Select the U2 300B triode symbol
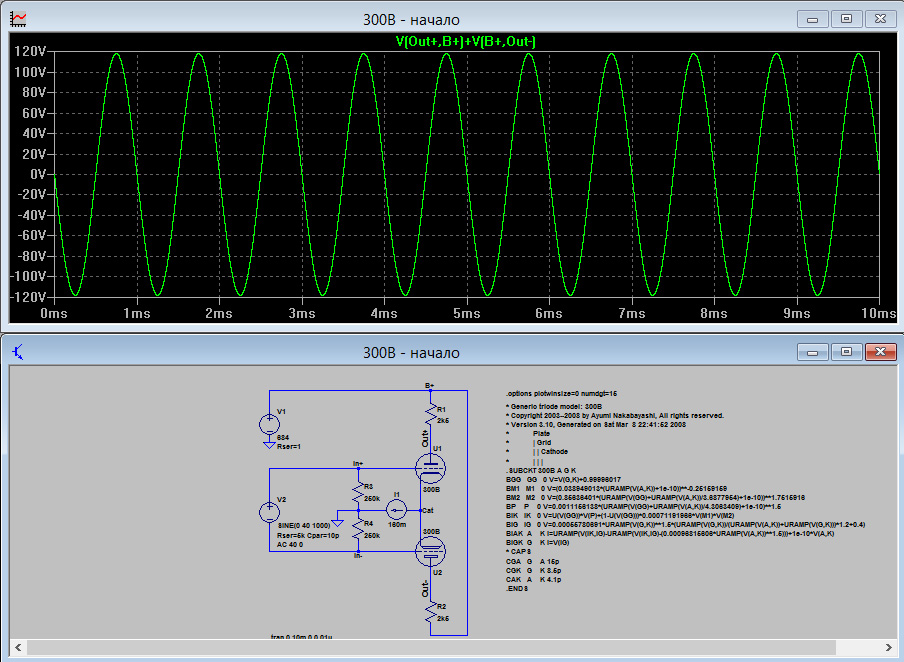 click(x=431, y=550)
